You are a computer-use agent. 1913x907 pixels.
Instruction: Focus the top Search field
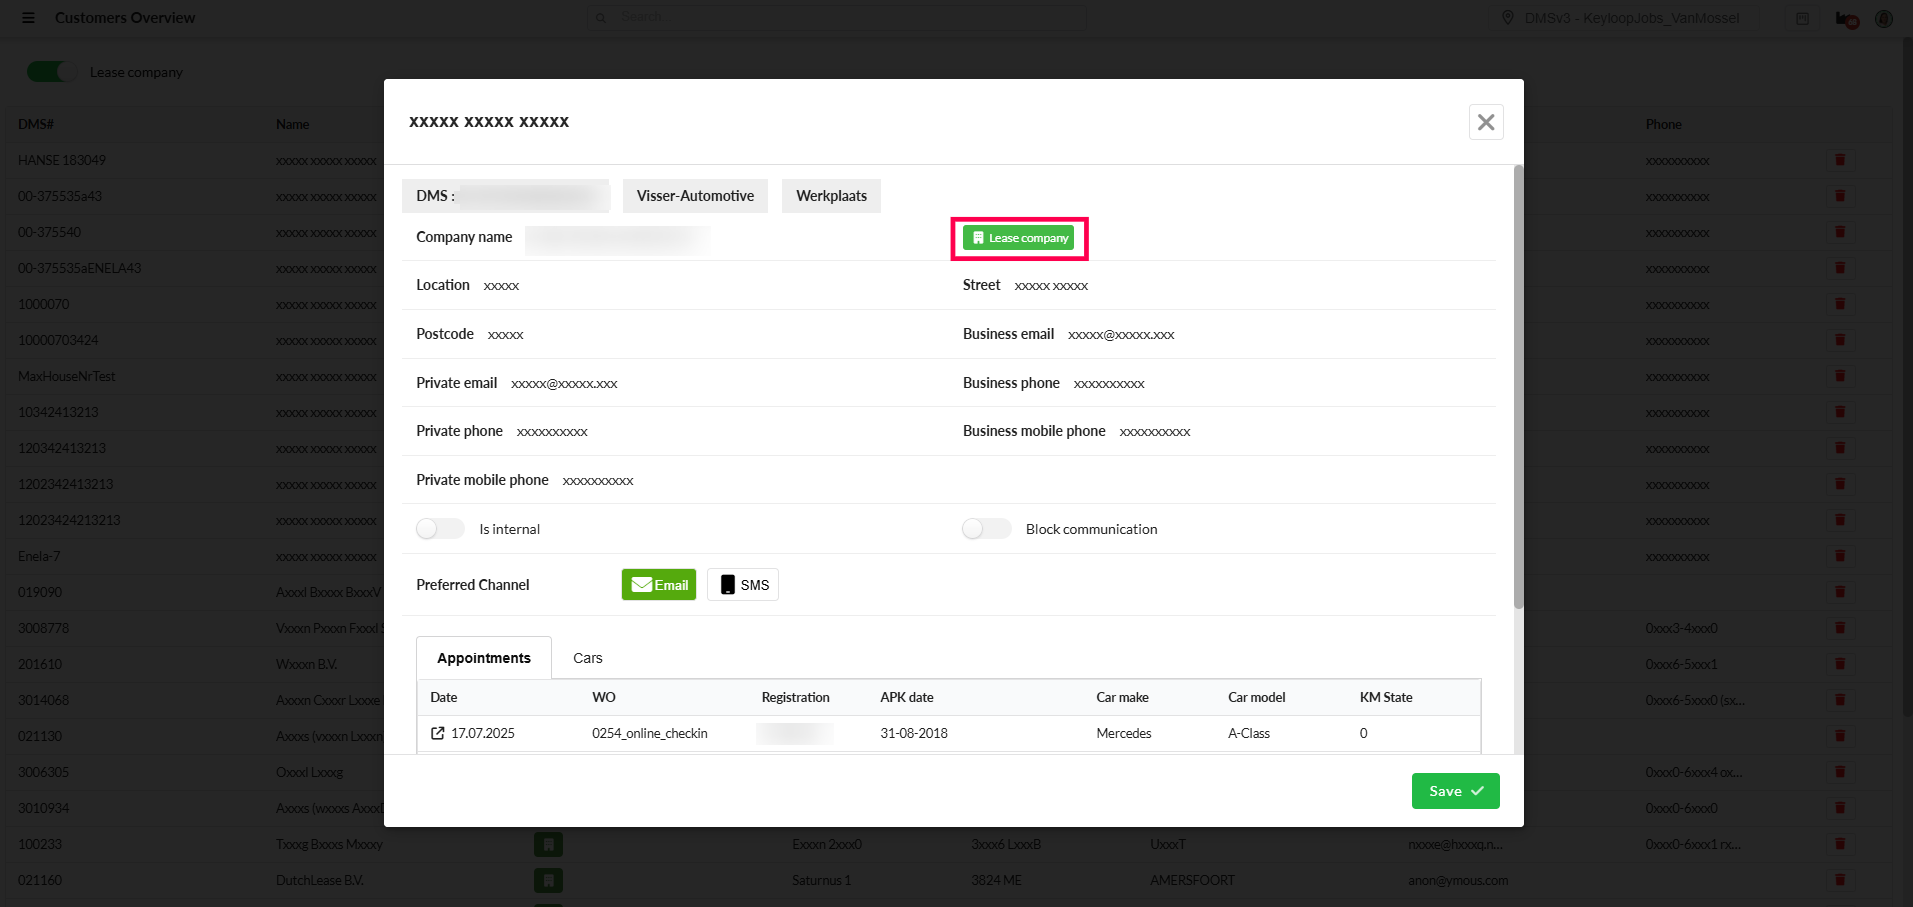tap(840, 17)
